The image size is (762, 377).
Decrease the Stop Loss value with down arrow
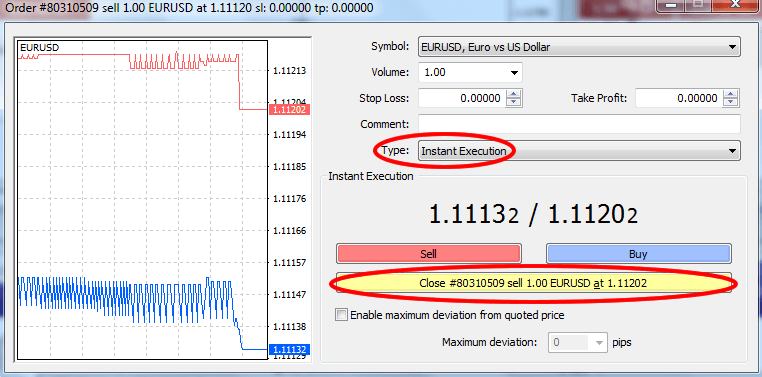coord(514,103)
